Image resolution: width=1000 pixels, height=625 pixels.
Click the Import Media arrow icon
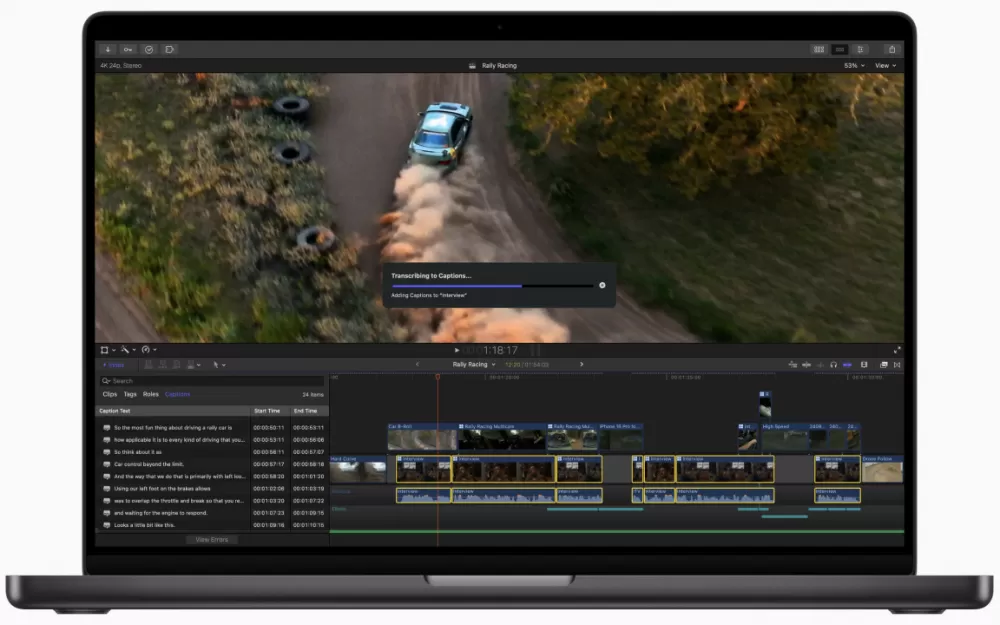tap(107, 49)
